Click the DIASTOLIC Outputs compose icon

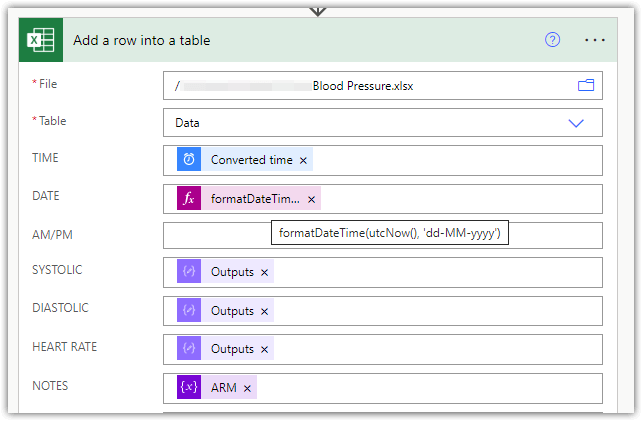(x=189, y=310)
